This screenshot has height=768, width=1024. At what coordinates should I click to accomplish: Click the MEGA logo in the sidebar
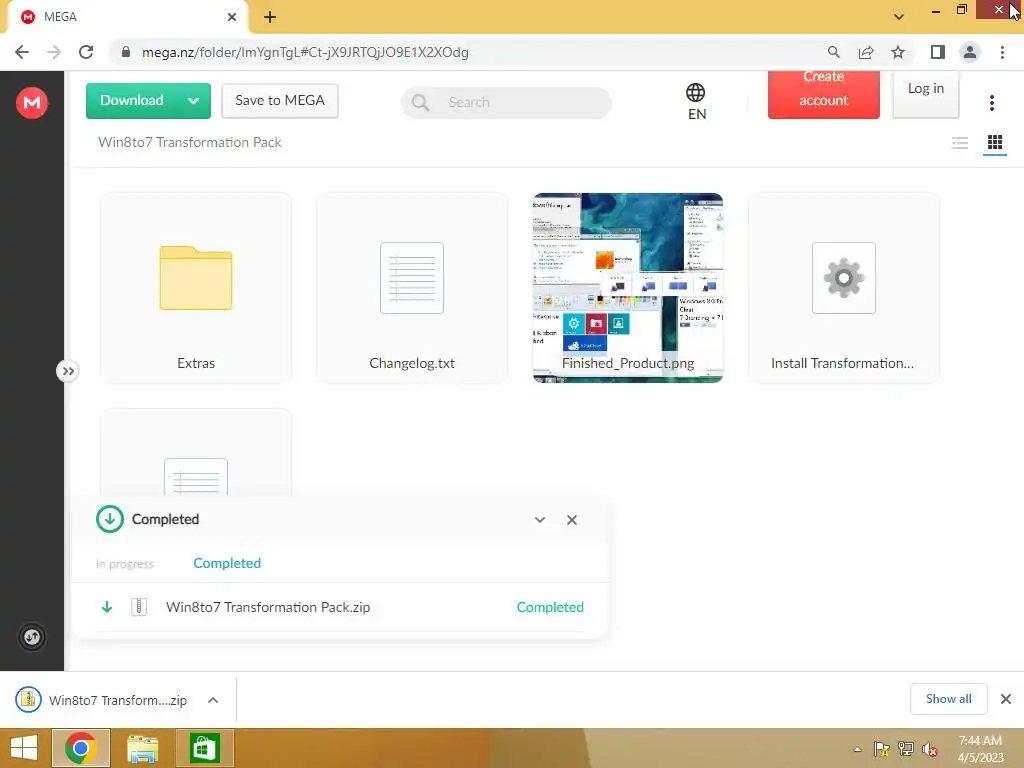point(31,103)
